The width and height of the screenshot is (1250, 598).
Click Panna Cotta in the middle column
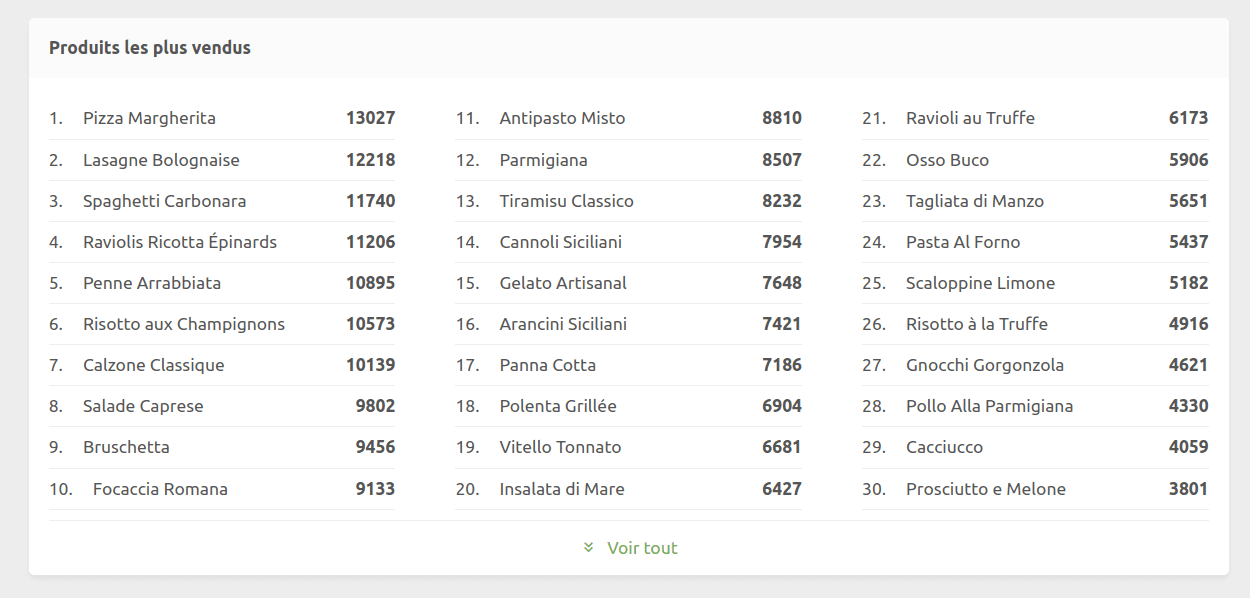(546, 365)
